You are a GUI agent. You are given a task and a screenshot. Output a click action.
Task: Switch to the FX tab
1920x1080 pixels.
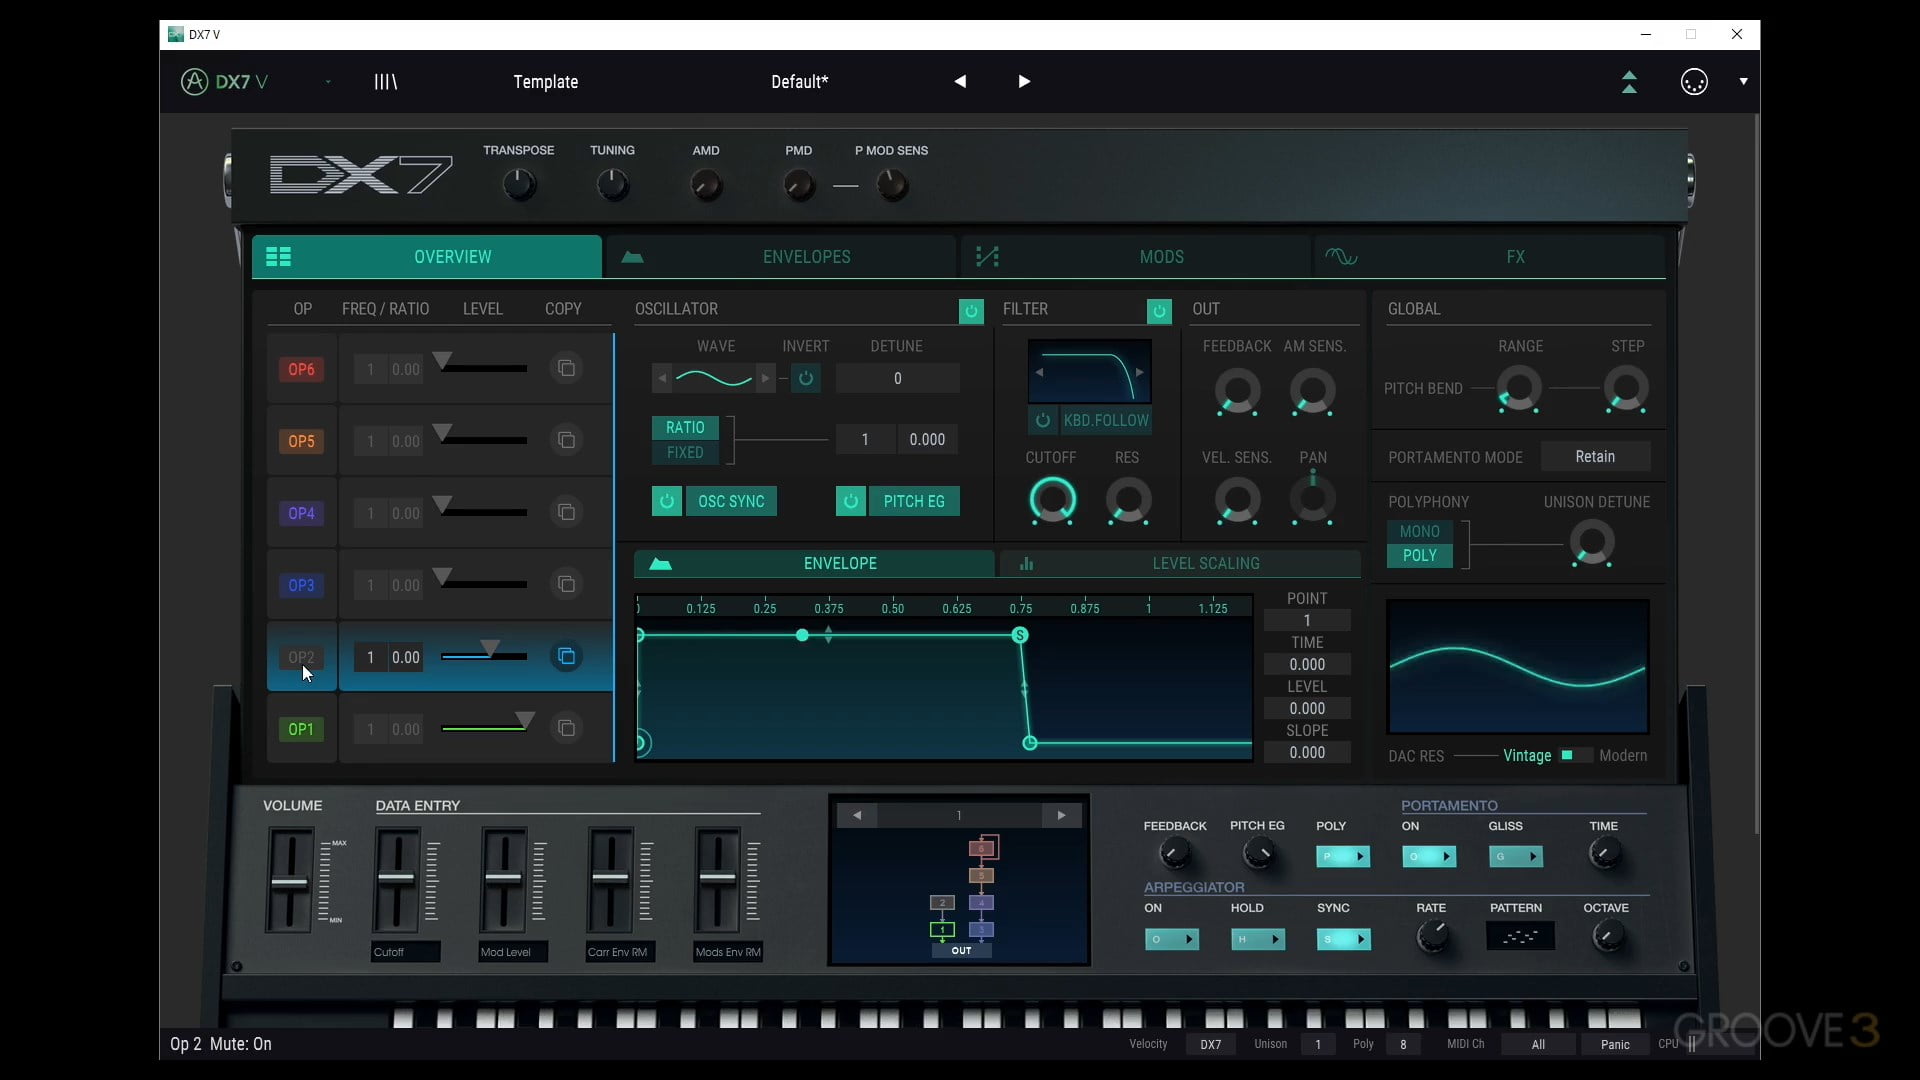[x=1490, y=257]
